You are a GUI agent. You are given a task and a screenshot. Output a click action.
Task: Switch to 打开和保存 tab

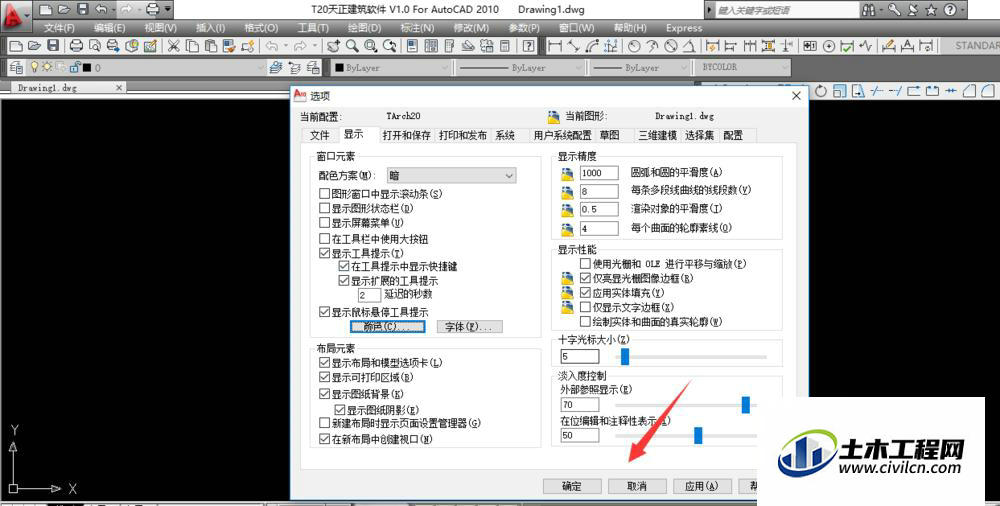pos(407,135)
